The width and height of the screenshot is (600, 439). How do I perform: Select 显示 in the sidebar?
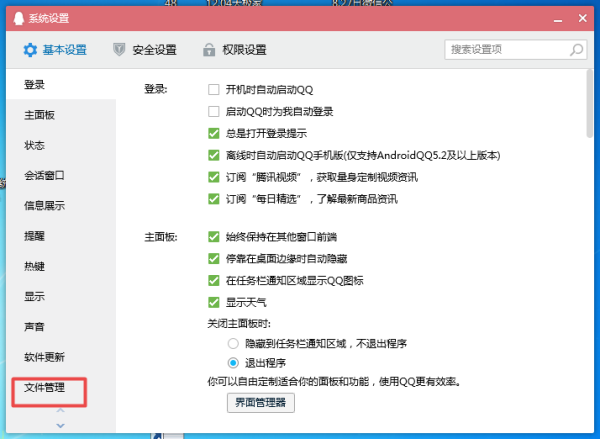coord(61,296)
